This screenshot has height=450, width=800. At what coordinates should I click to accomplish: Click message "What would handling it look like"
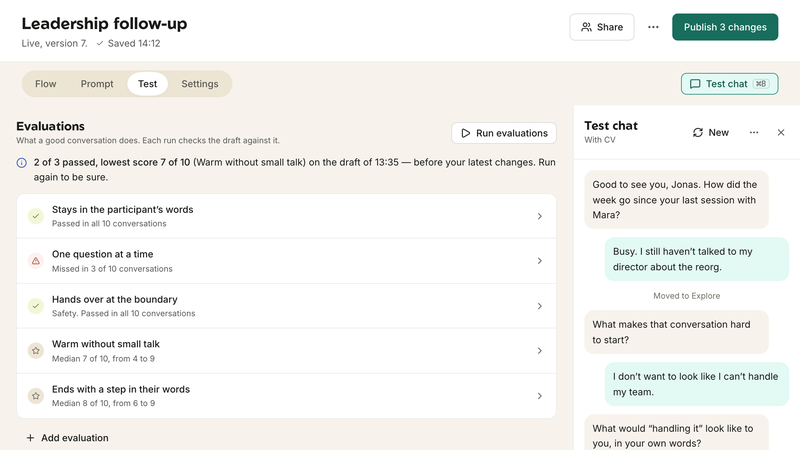click(676, 434)
